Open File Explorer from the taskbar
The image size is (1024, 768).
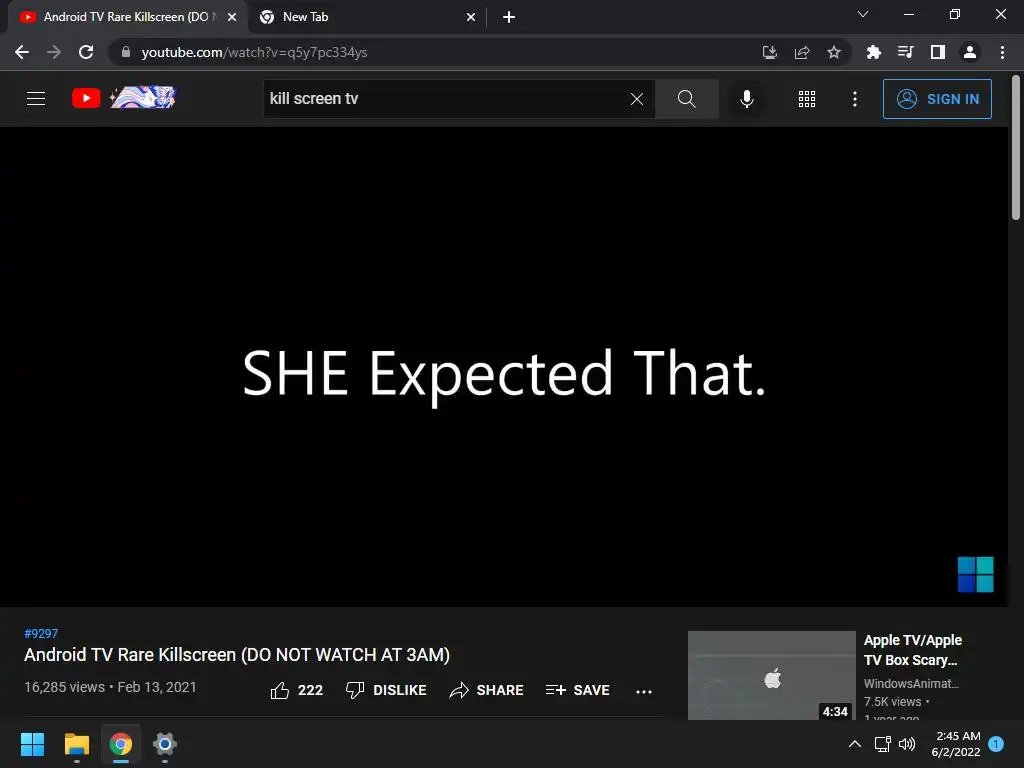click(76, 744)
